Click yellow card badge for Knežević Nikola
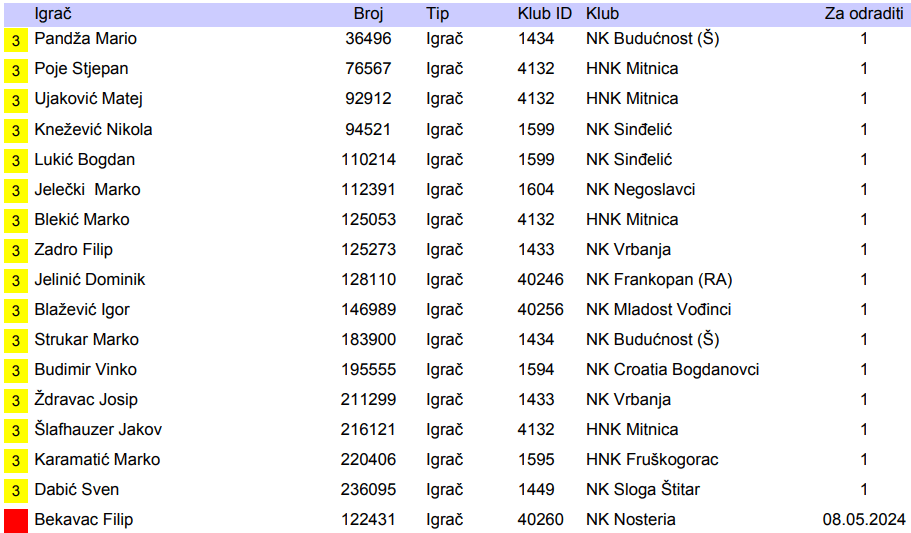This screenshot has width=911, height=533. pos(16,131)
